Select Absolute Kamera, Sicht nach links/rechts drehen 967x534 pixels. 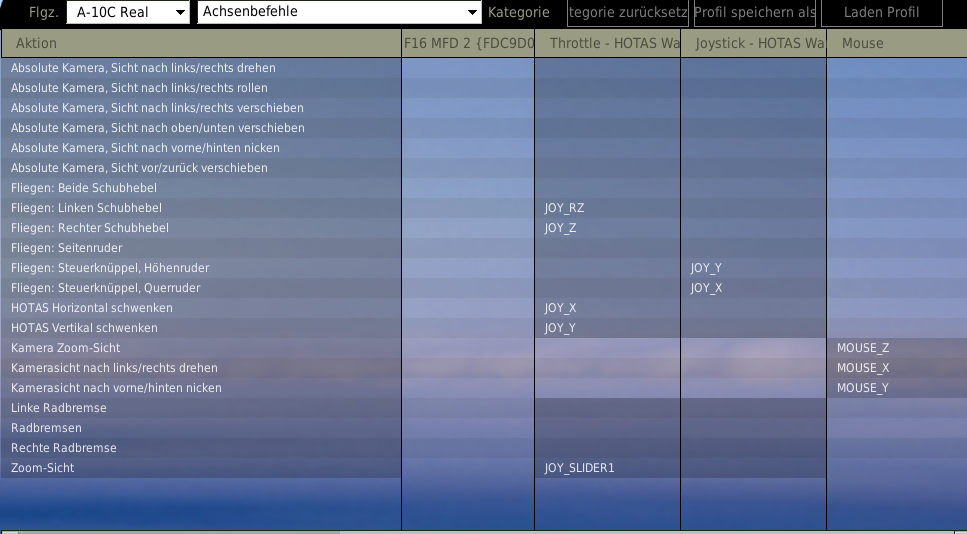point(201,68)
